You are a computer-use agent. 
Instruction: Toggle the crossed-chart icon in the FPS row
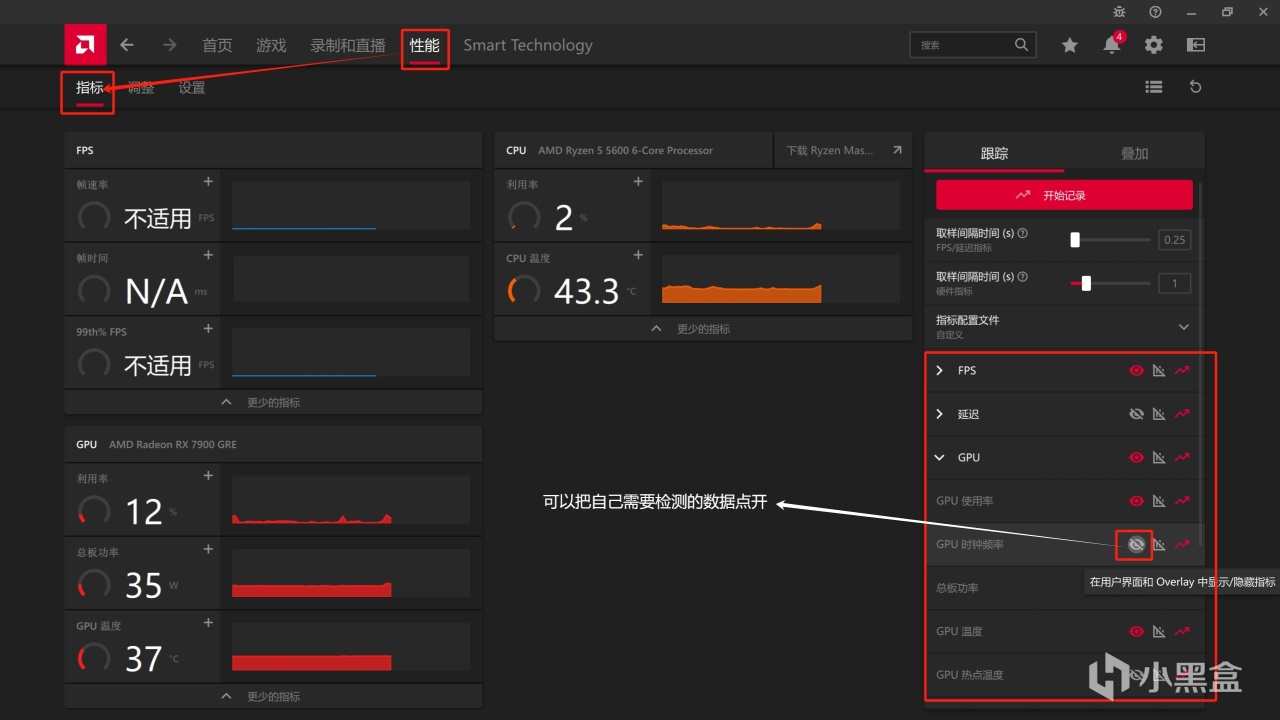tap(1159, 370)
